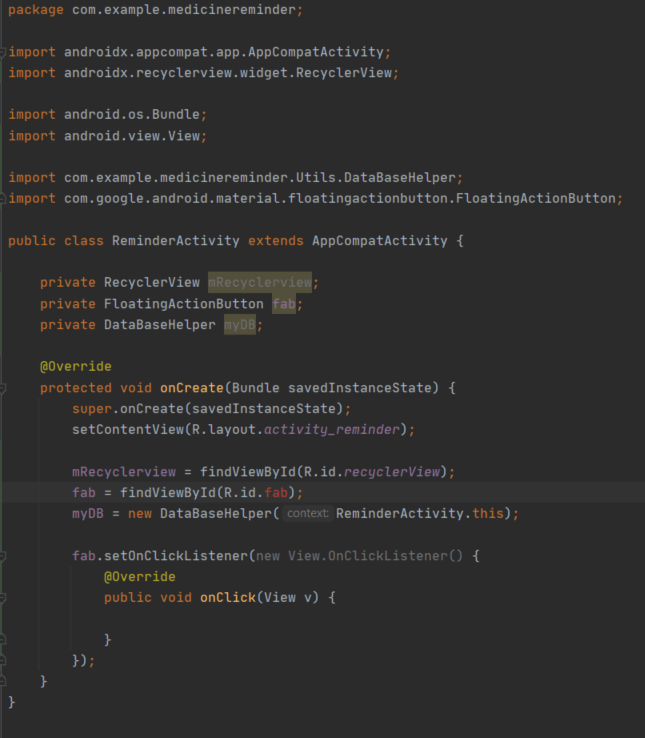
Task: Click findViewById on the mRecyclerview assignment line
Action: tap(248, 472)
